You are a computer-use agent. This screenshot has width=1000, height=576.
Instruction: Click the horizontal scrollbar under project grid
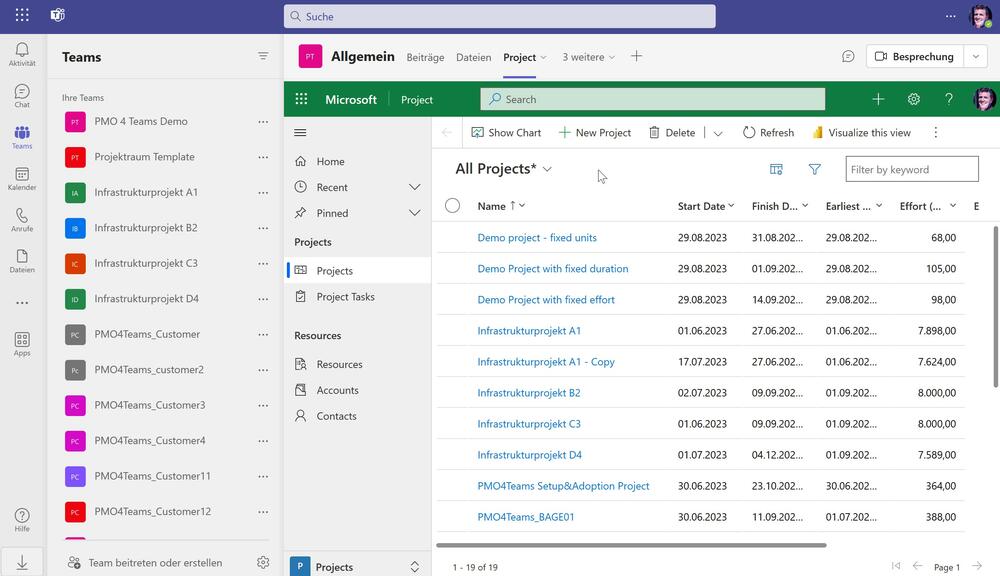coord(630,545)
